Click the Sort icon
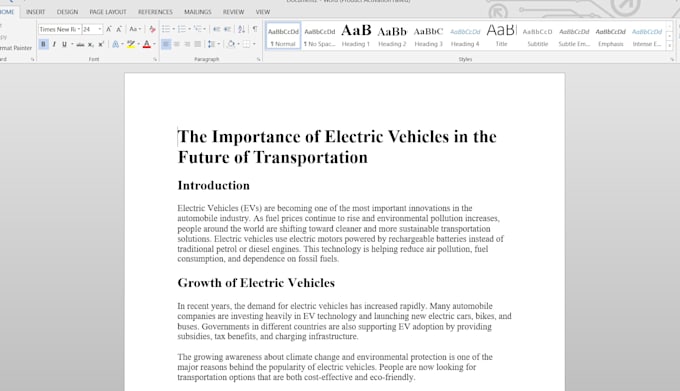 point(242,29)
